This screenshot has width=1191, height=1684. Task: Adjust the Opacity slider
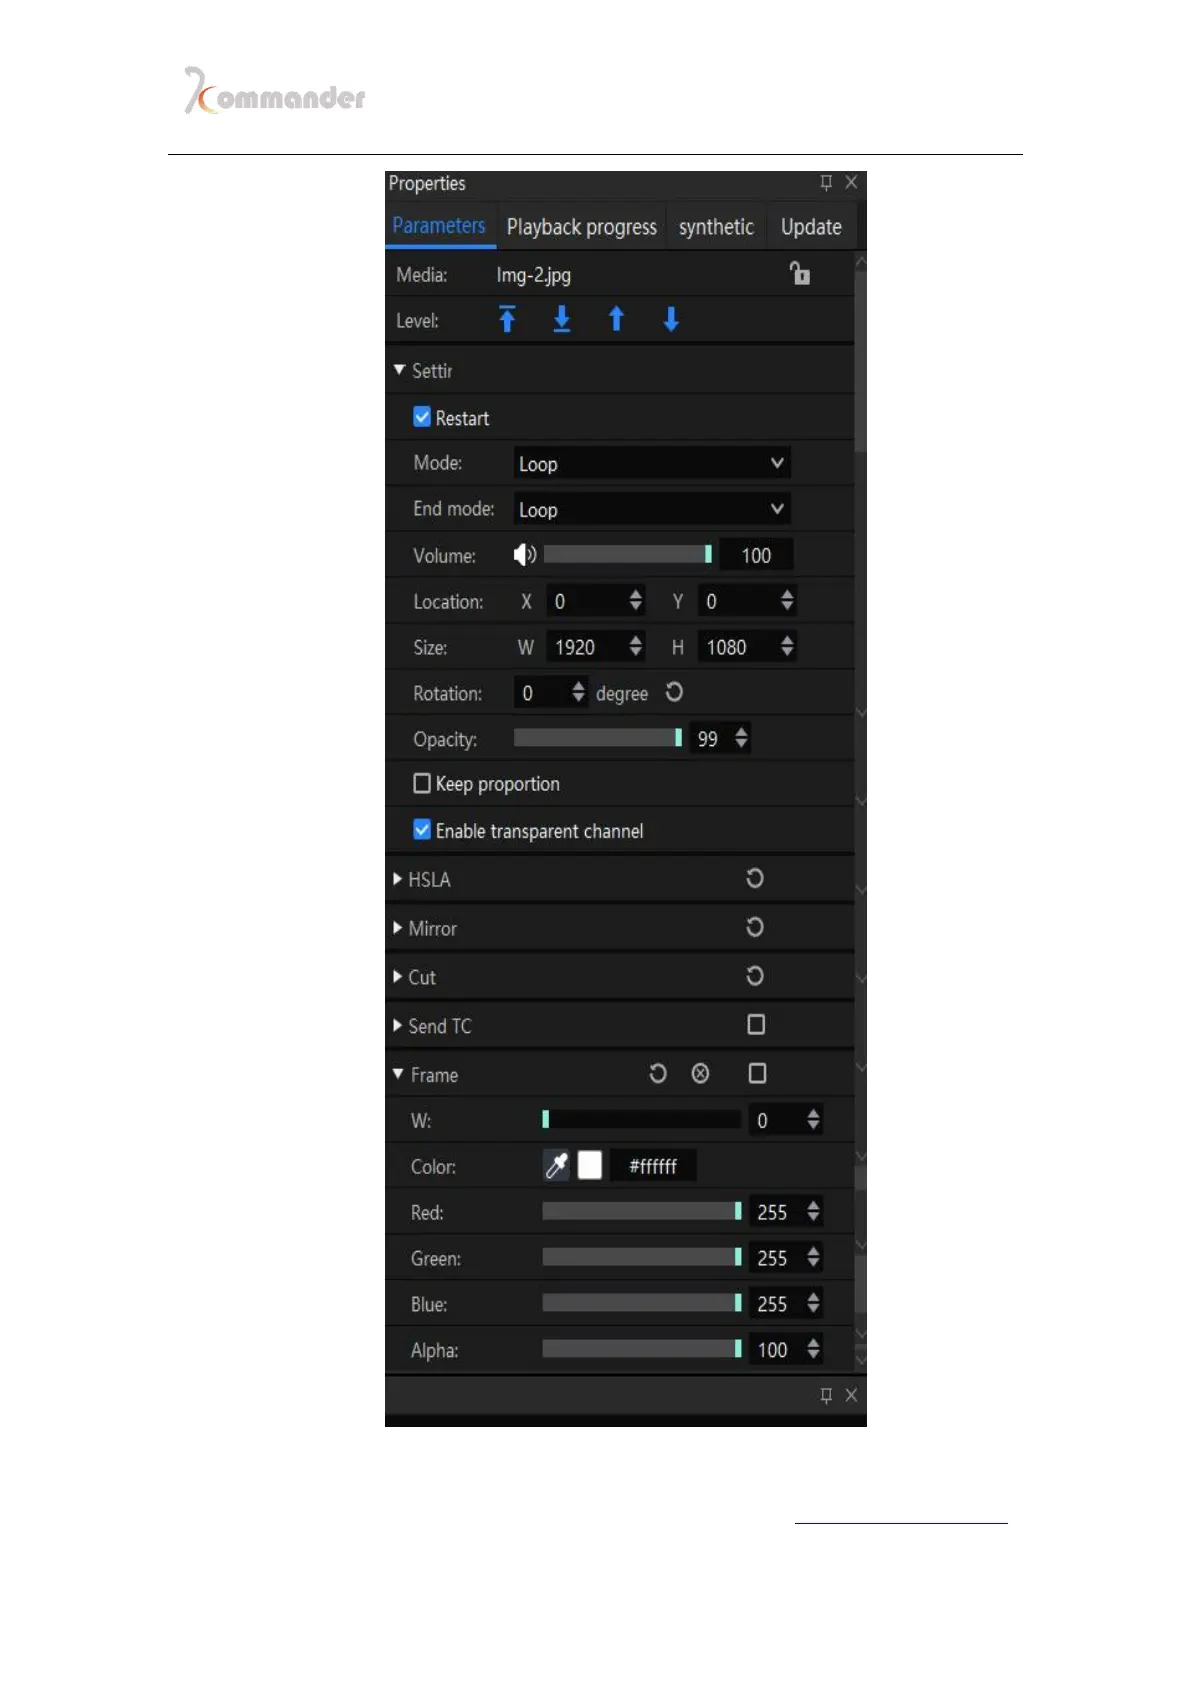click(598, 738)
